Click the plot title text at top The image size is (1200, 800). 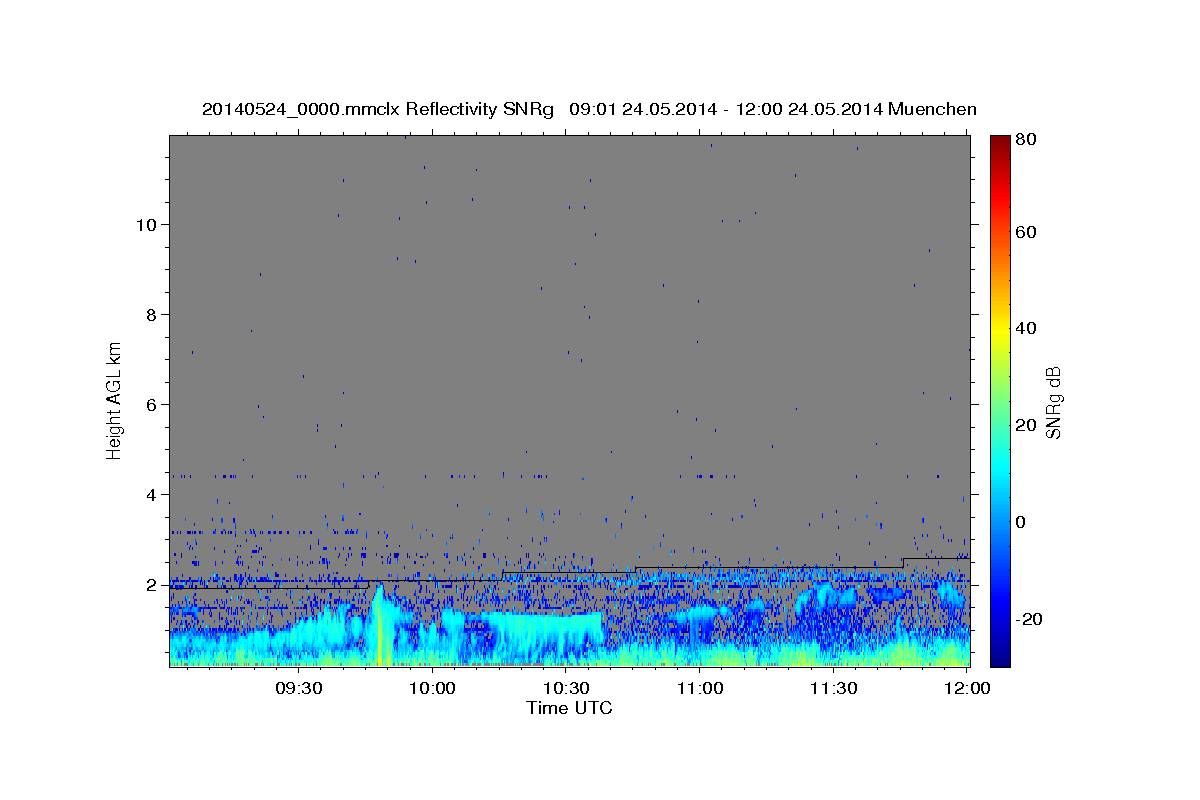click(x=589, y=109)
